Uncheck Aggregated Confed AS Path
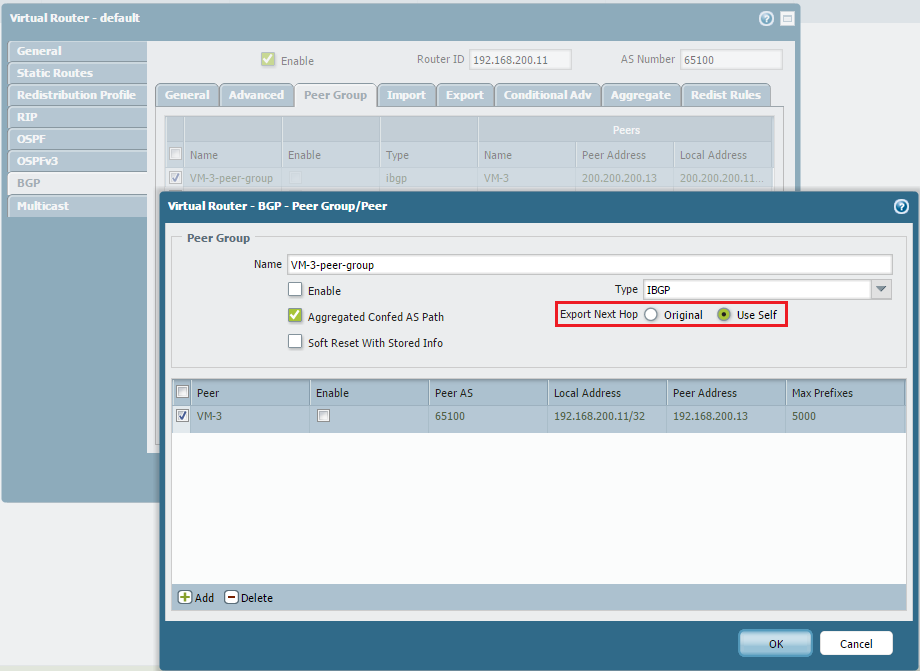The height and width of the screenshot is (671, 920). tap(295, 316)
